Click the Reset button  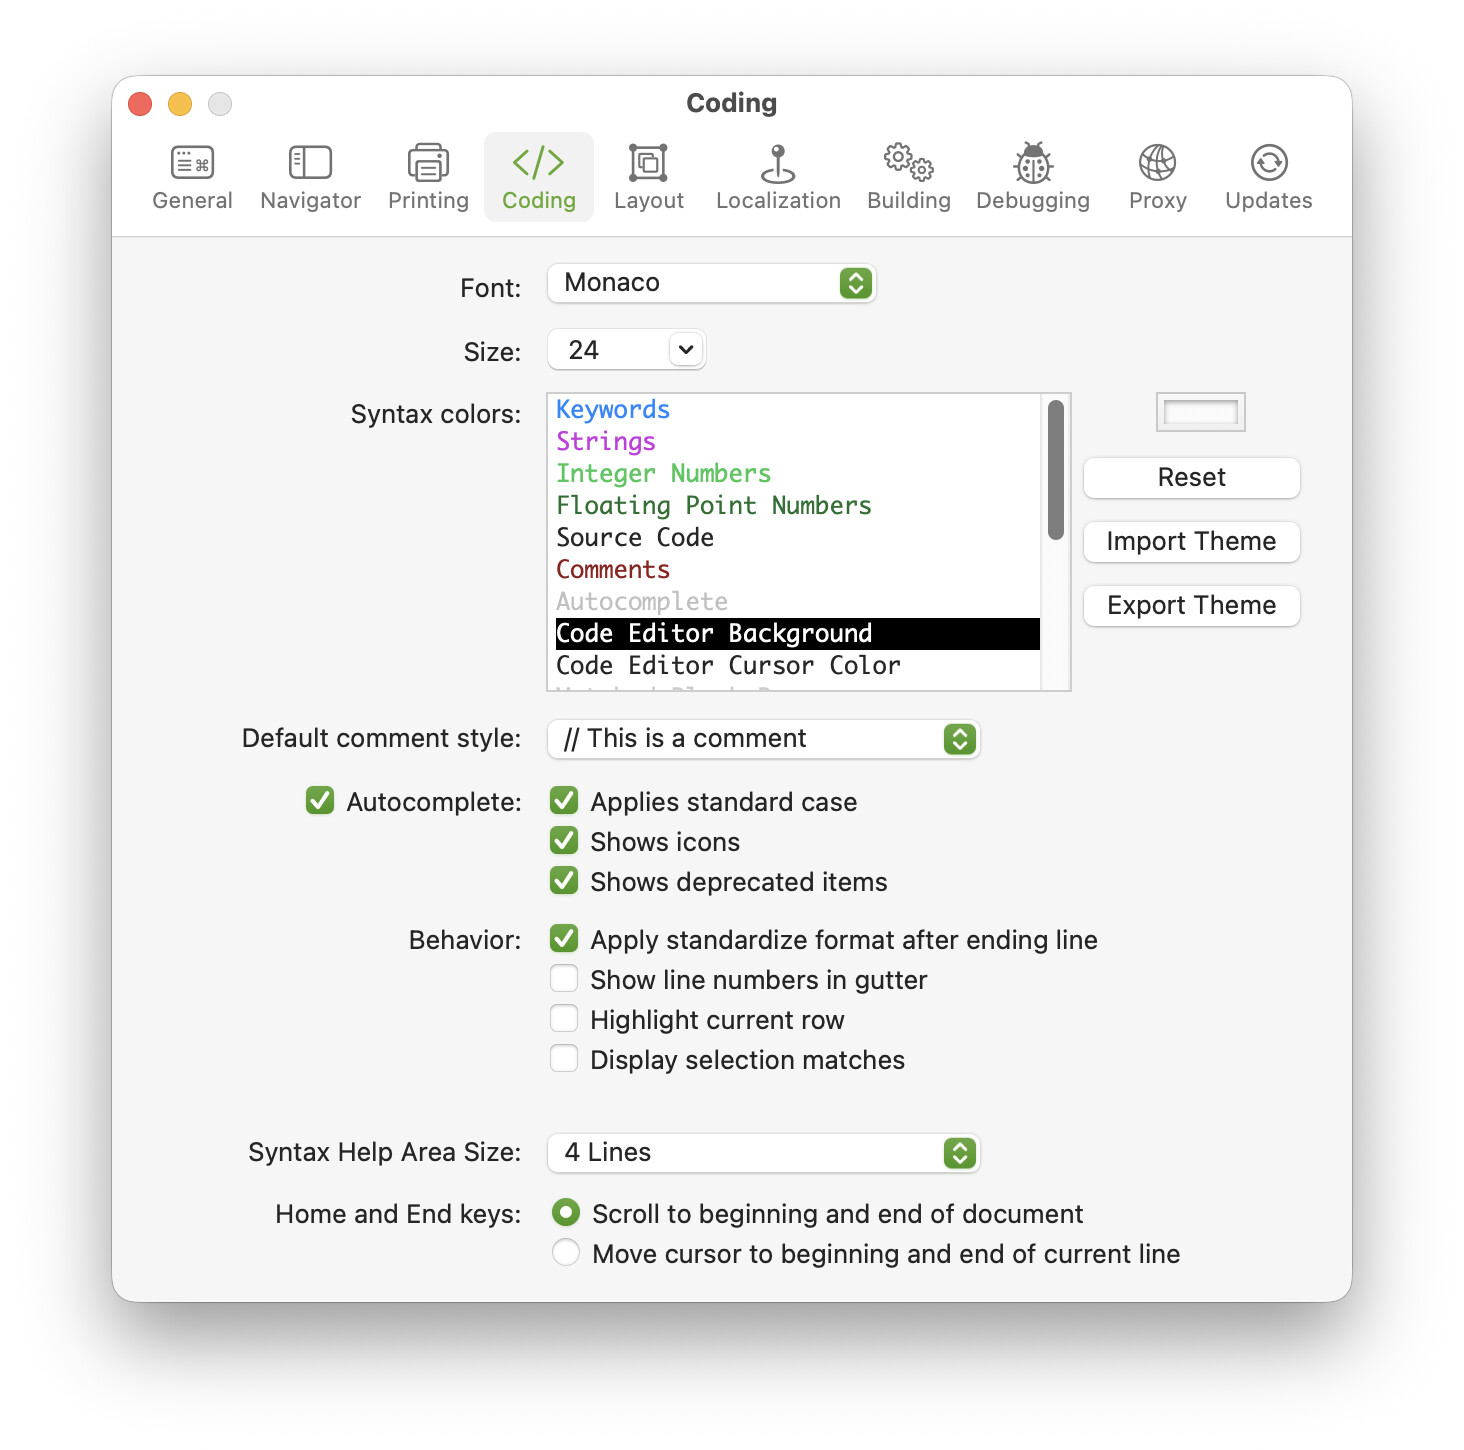point(1191,477)
